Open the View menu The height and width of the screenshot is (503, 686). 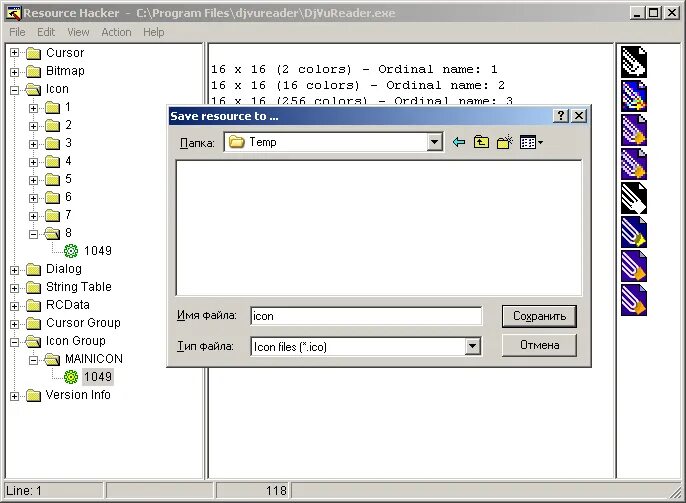click(x=78, y=32)
